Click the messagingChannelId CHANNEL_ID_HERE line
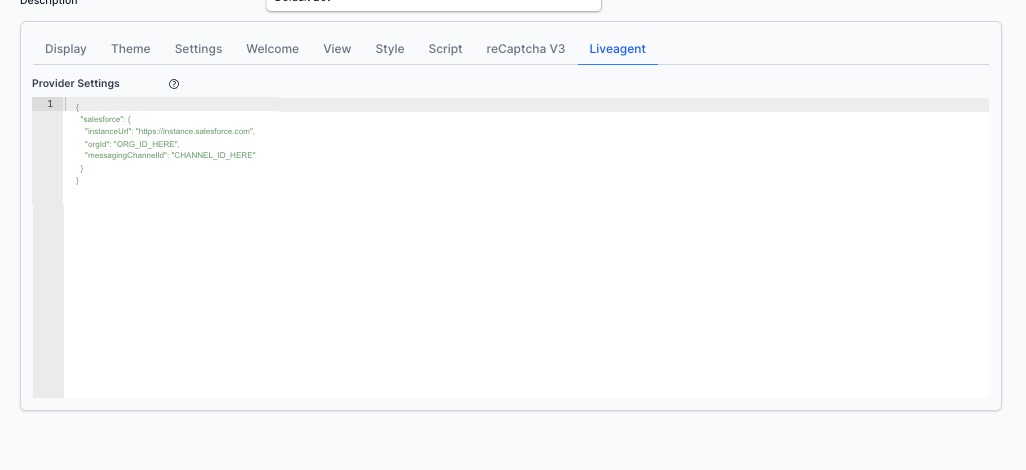Image resolution: width=1026 pixels, height=470 pixels. (x=170, y=156)
